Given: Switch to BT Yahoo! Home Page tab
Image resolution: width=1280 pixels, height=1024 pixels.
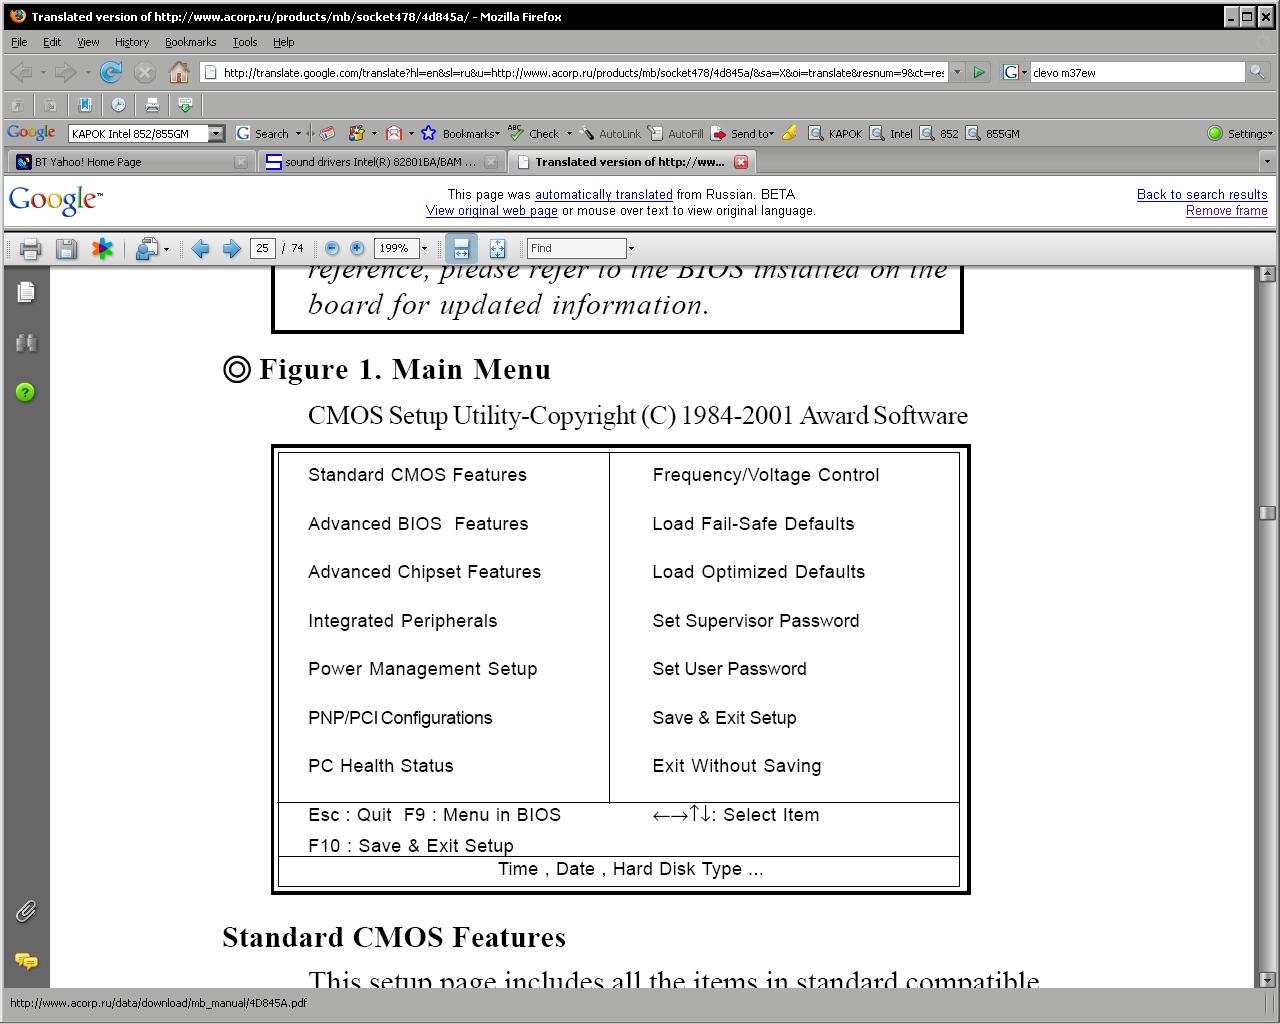Looking at the screenshot, I should pos(130,161).
